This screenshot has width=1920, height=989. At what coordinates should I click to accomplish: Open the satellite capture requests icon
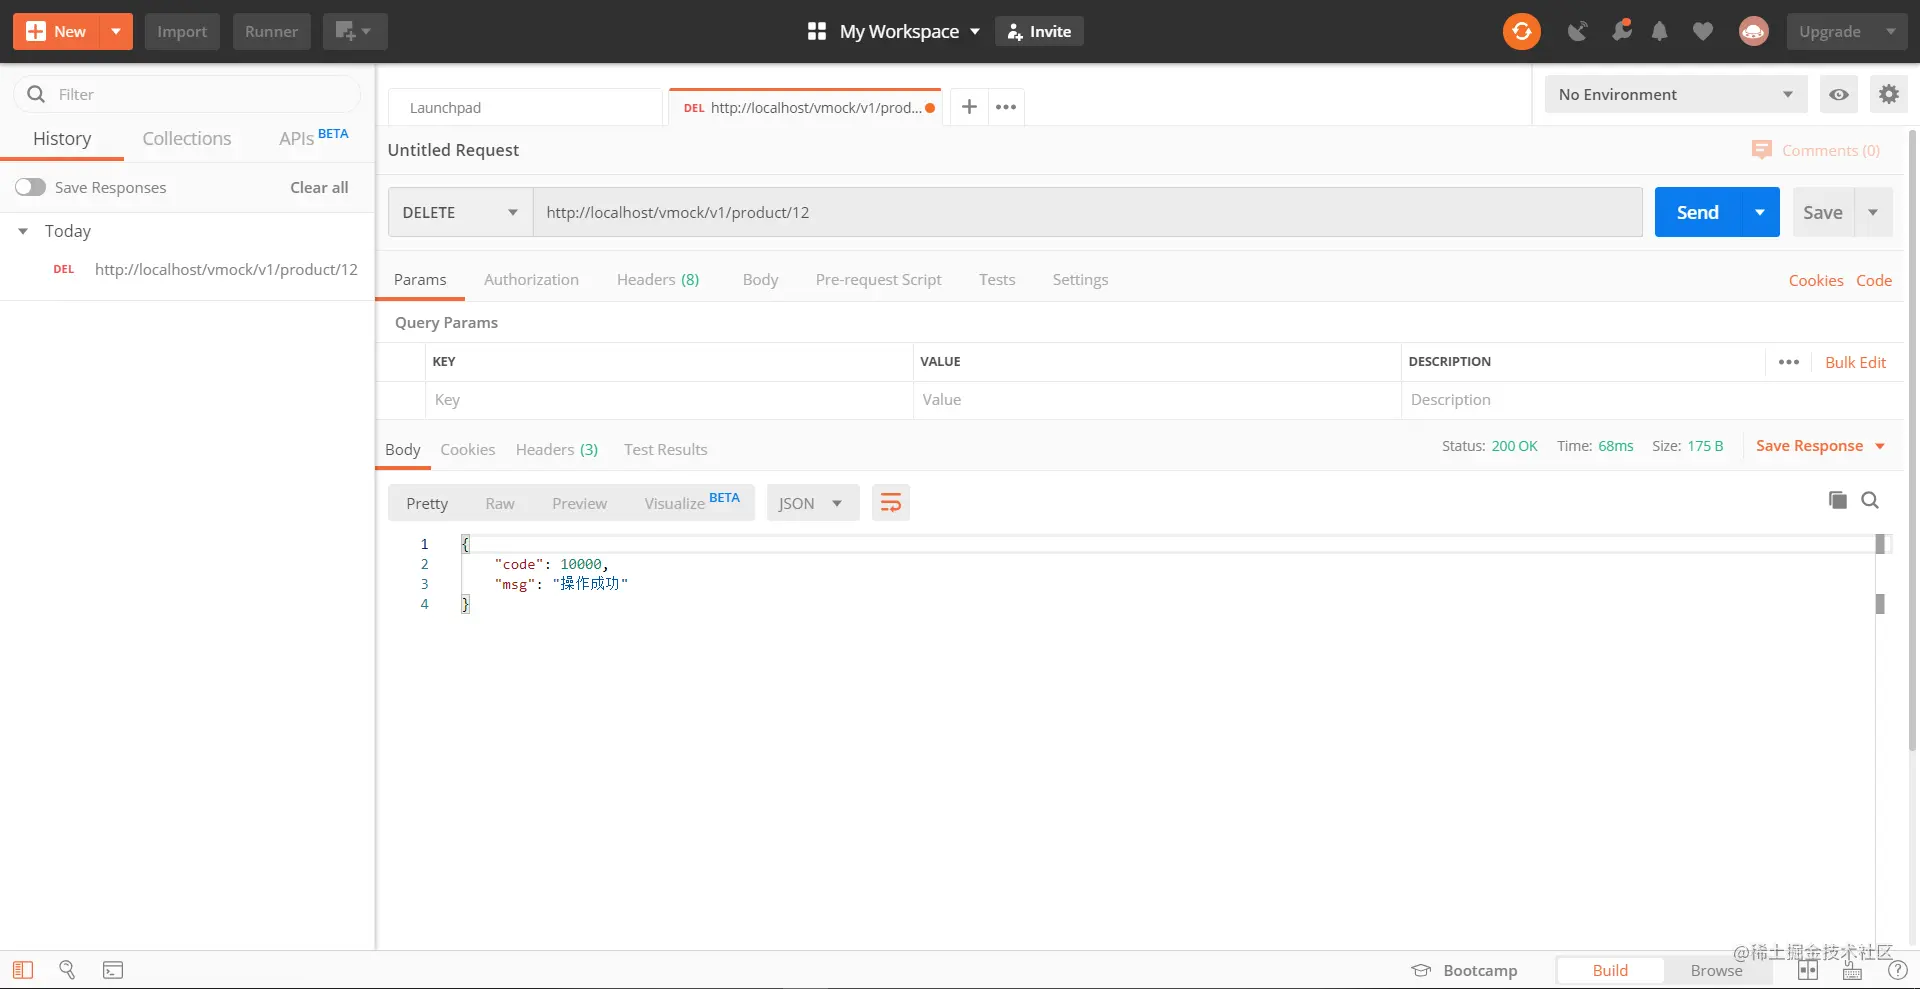[x=1577, y=31]
